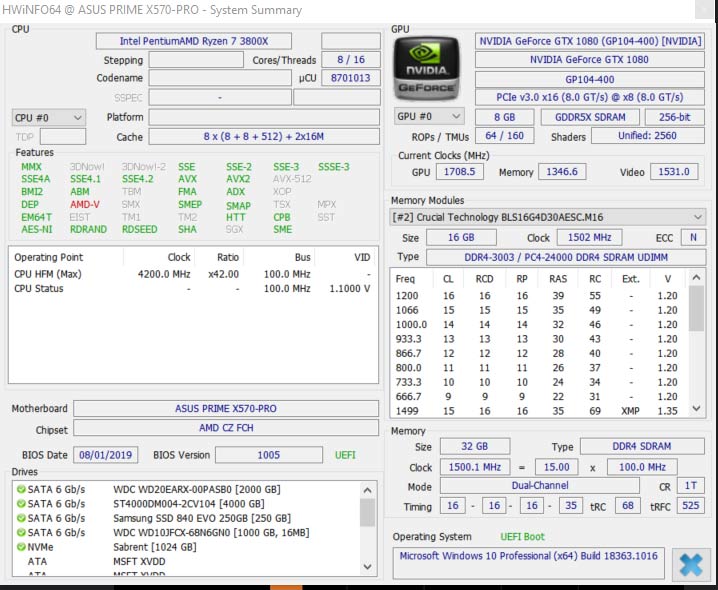Image resolution: width=718 pixels, height=590 pixels.
Task: Open the GPU #0 selector dropdown
Action: pyautogui.click(x=427, y=116)
